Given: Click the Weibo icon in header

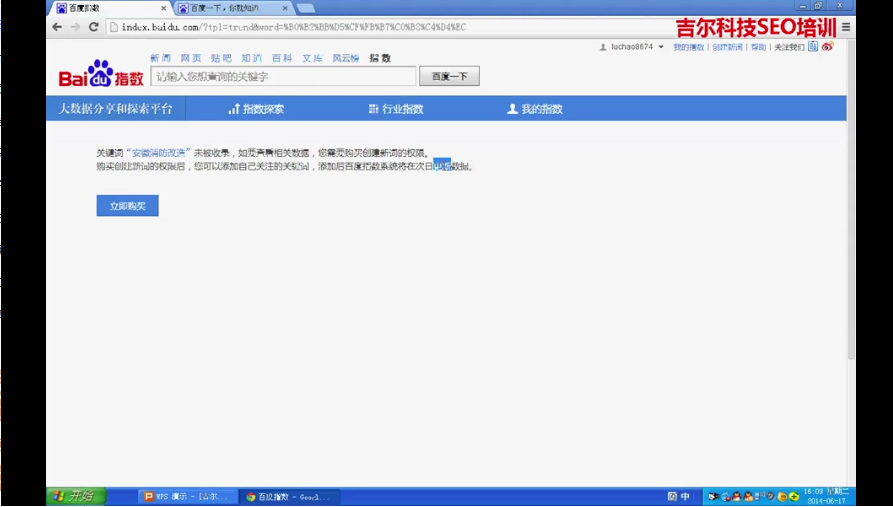Looking at the screenshot, I should (827, 47).
